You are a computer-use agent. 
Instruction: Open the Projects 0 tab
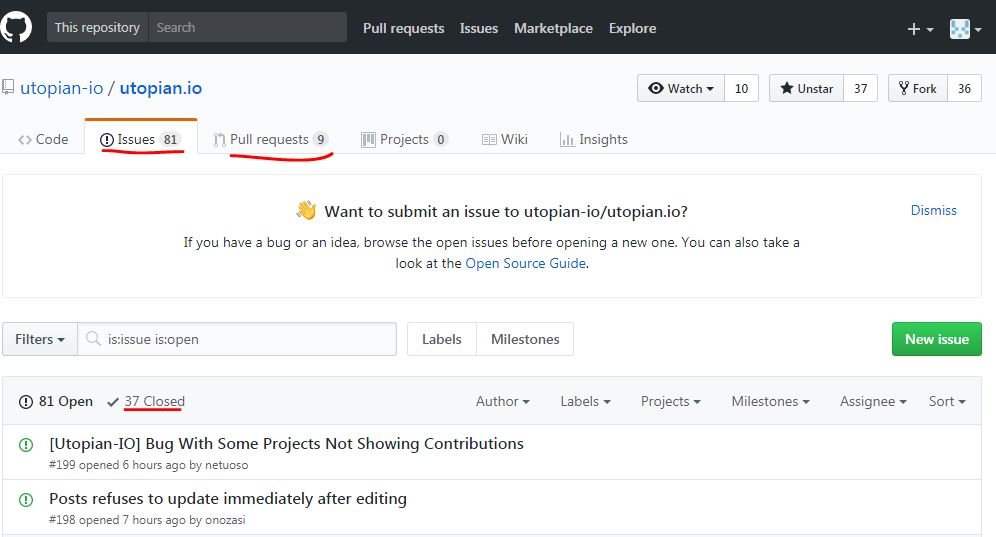coord(405,139)
